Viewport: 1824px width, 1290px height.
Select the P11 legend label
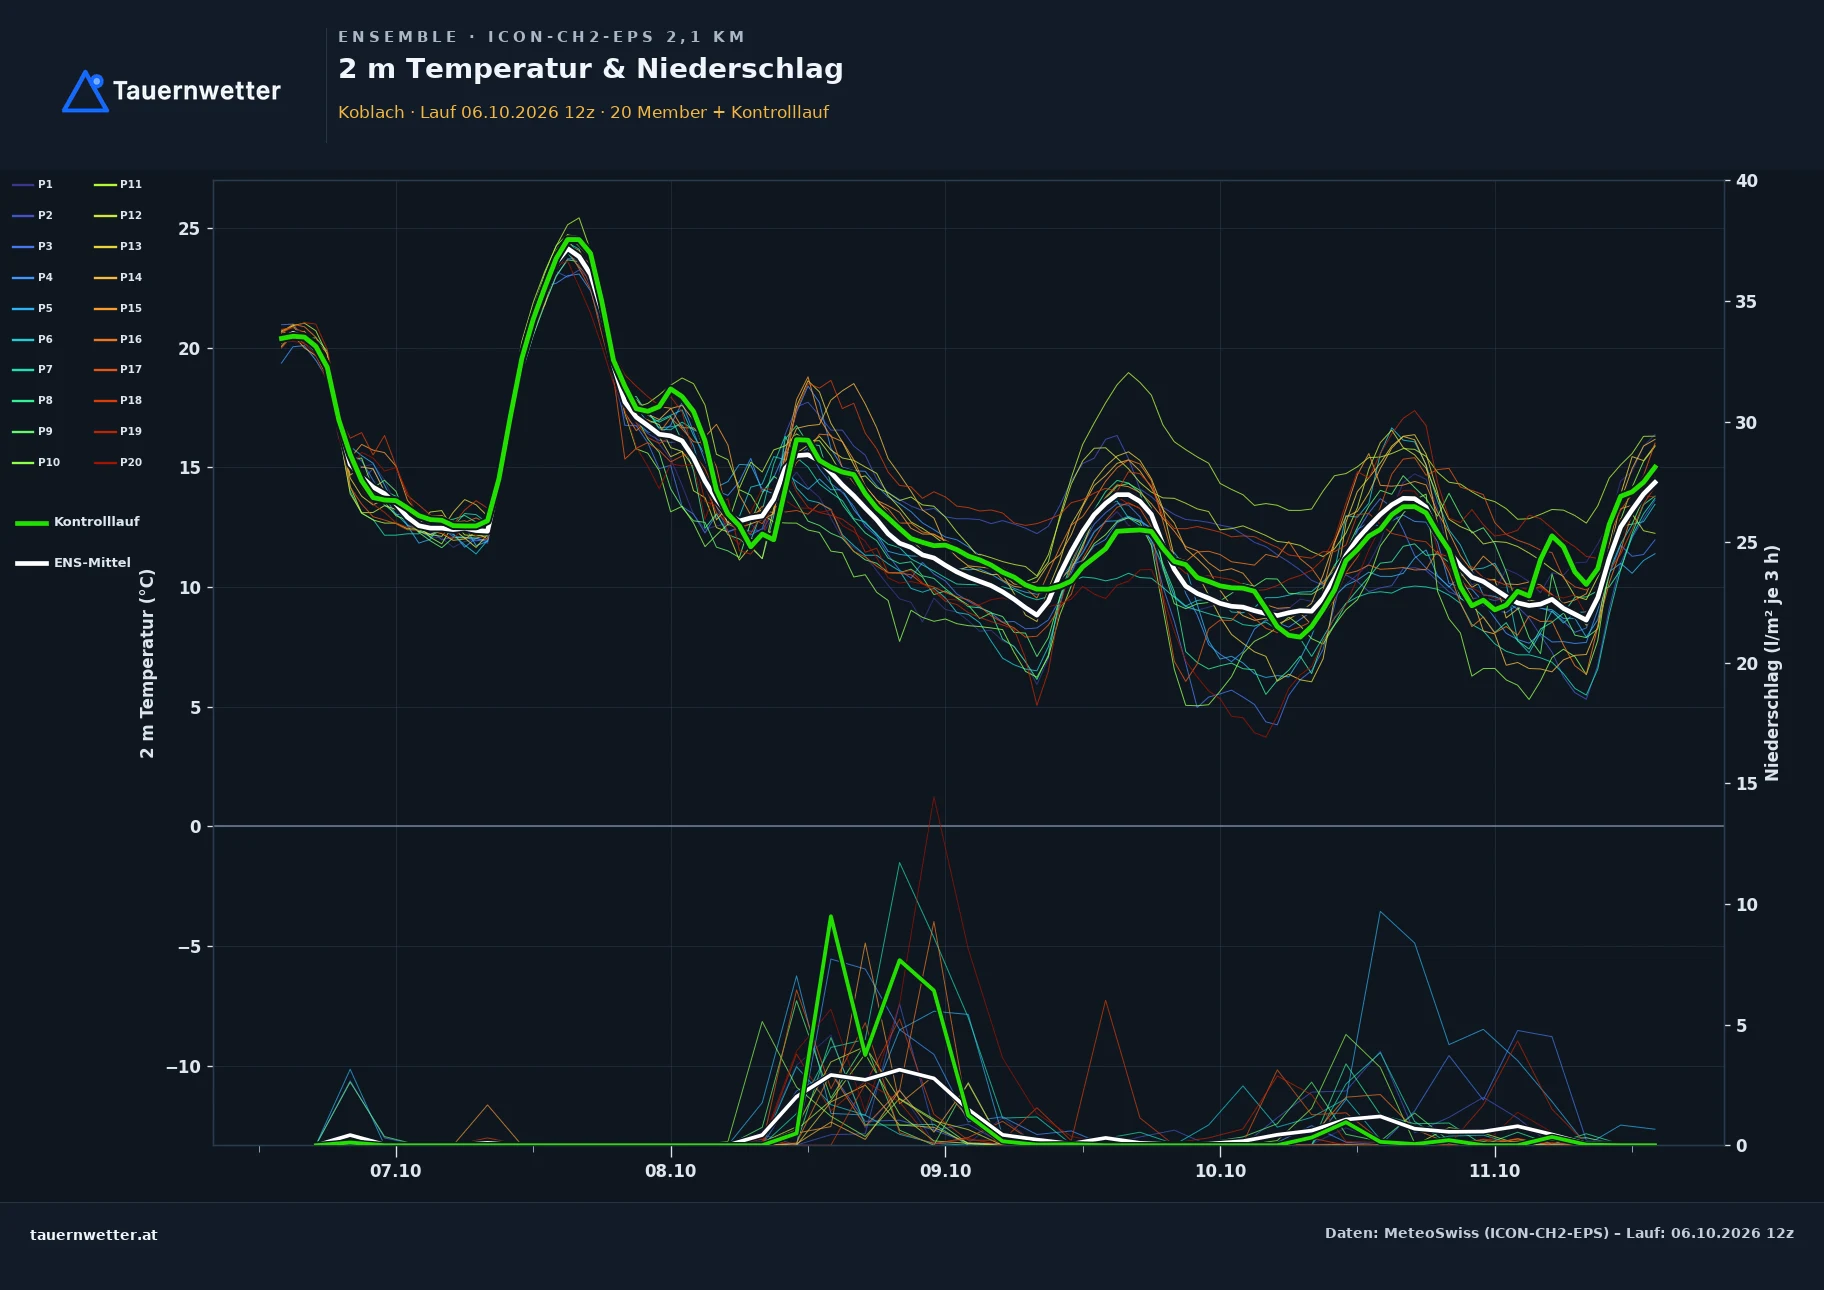tap(131, 185)
